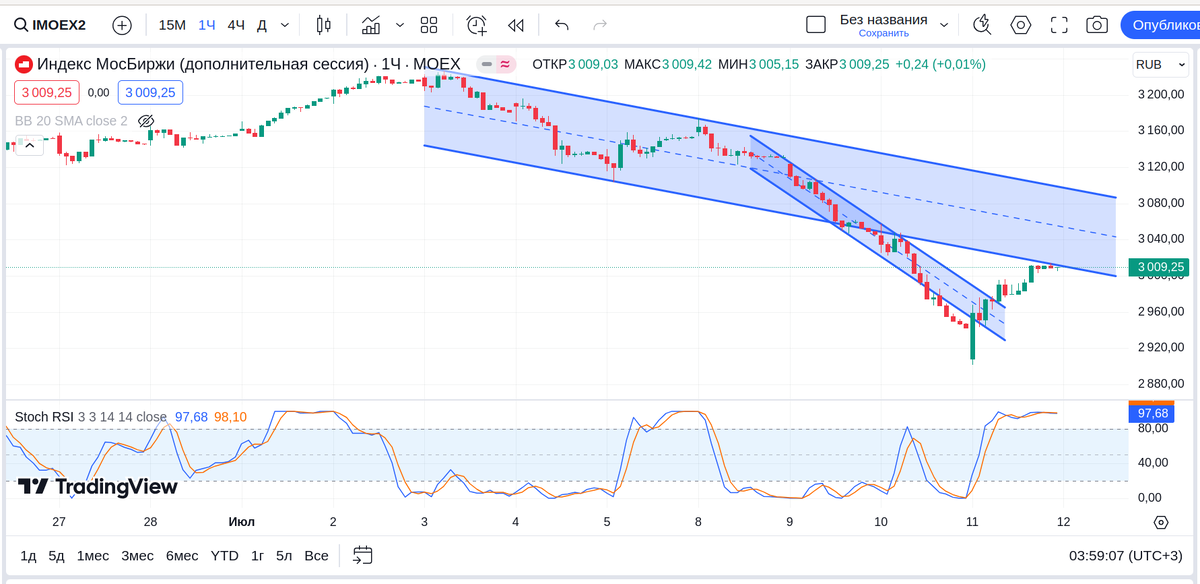Screen dimensions: 1200x584
Task: Click the red sell price 3 009,25
Action: (x=45, y=93)
